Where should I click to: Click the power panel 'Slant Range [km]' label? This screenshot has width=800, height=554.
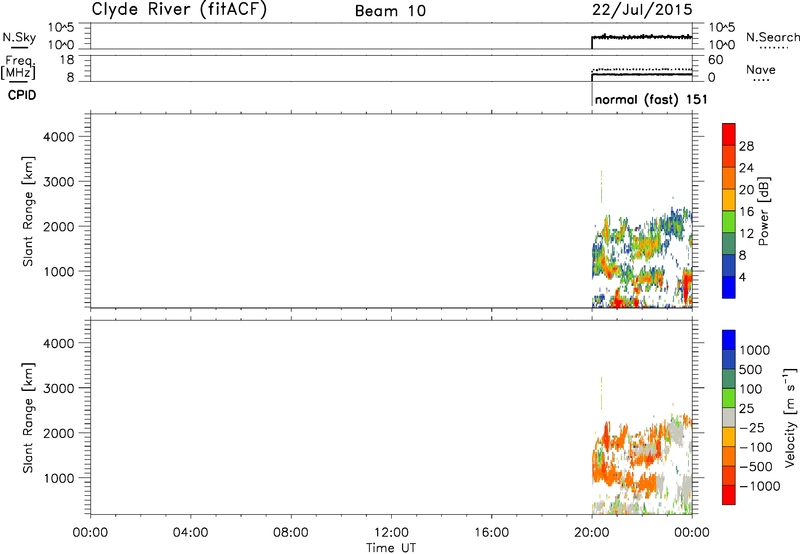pos(28,211)
